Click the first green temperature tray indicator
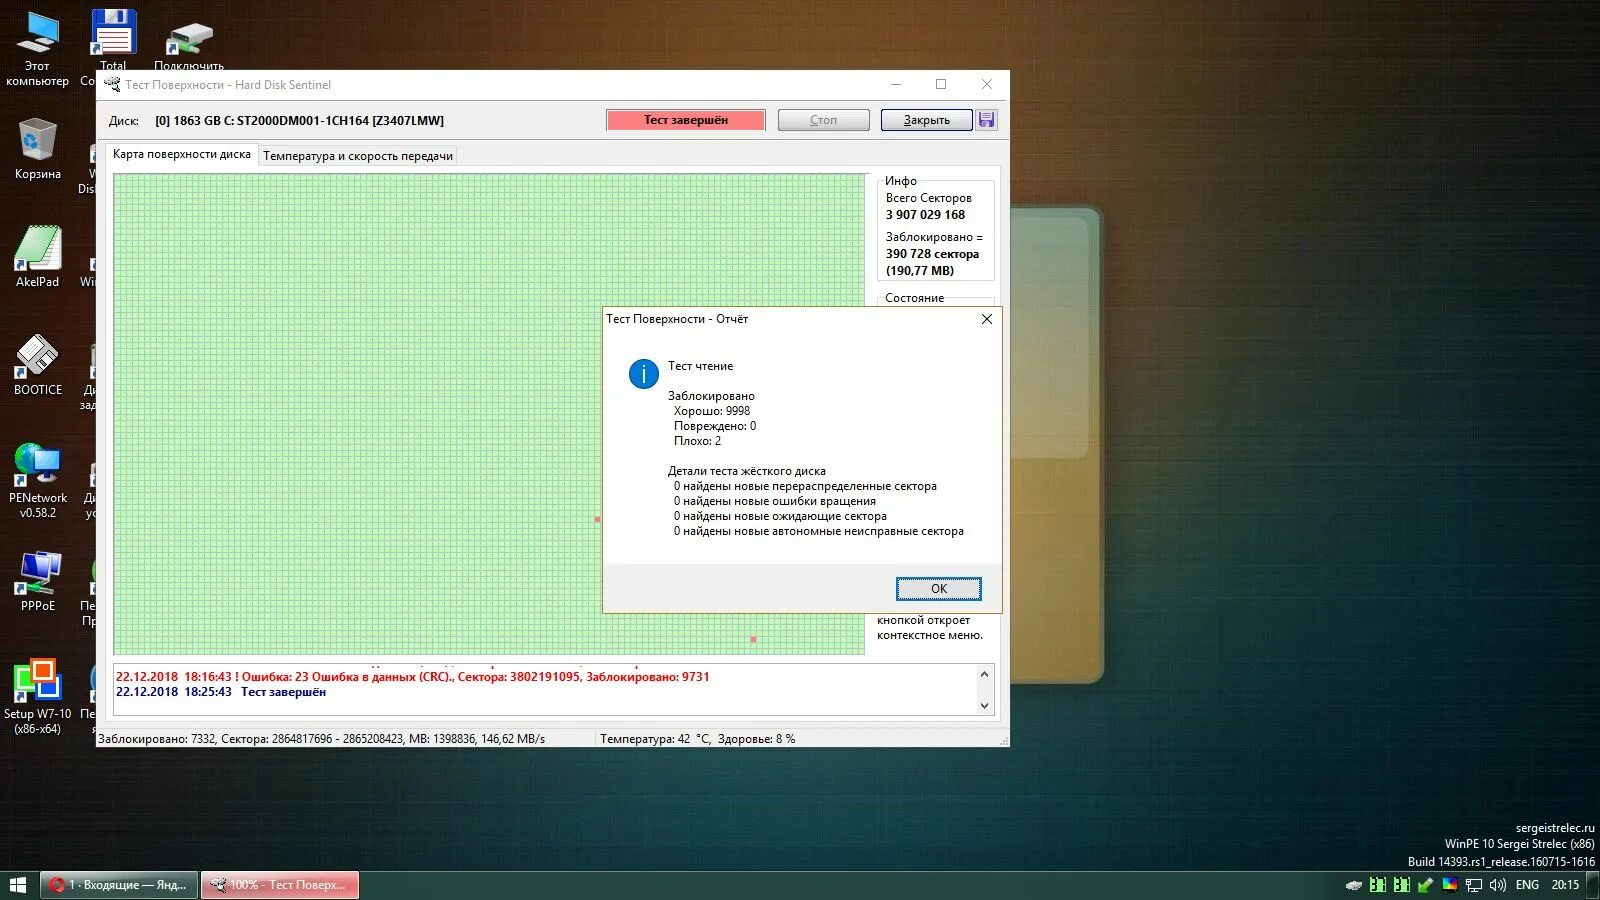 pos(1378,885)
